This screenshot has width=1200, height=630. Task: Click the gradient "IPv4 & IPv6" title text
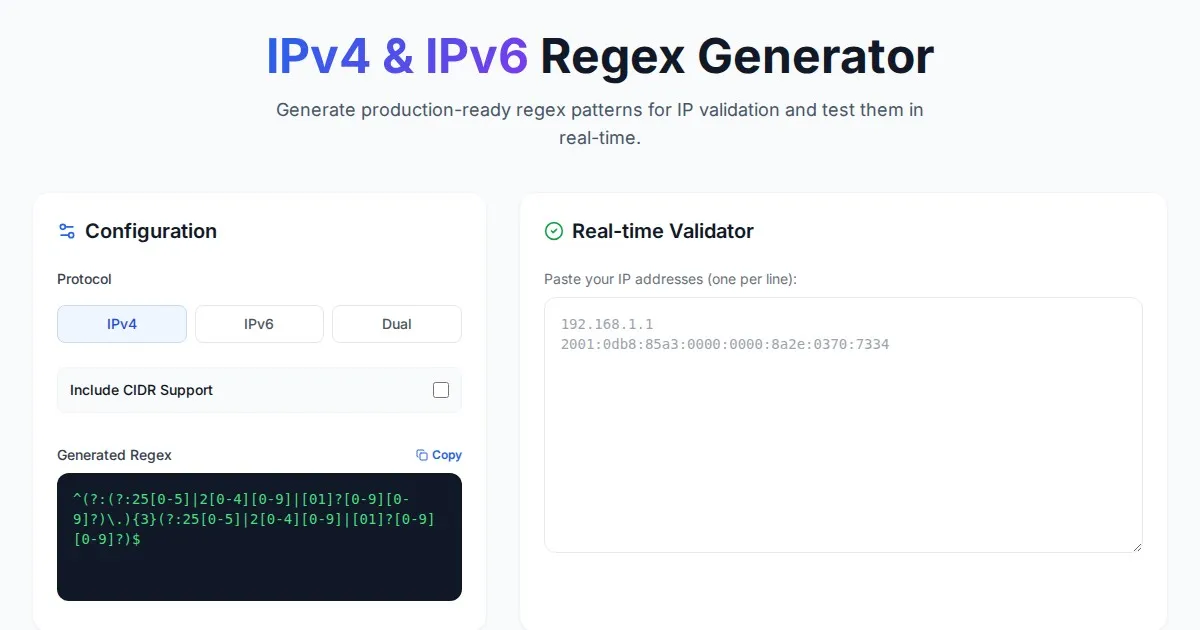pyautogui.click(x=397, y=57)
